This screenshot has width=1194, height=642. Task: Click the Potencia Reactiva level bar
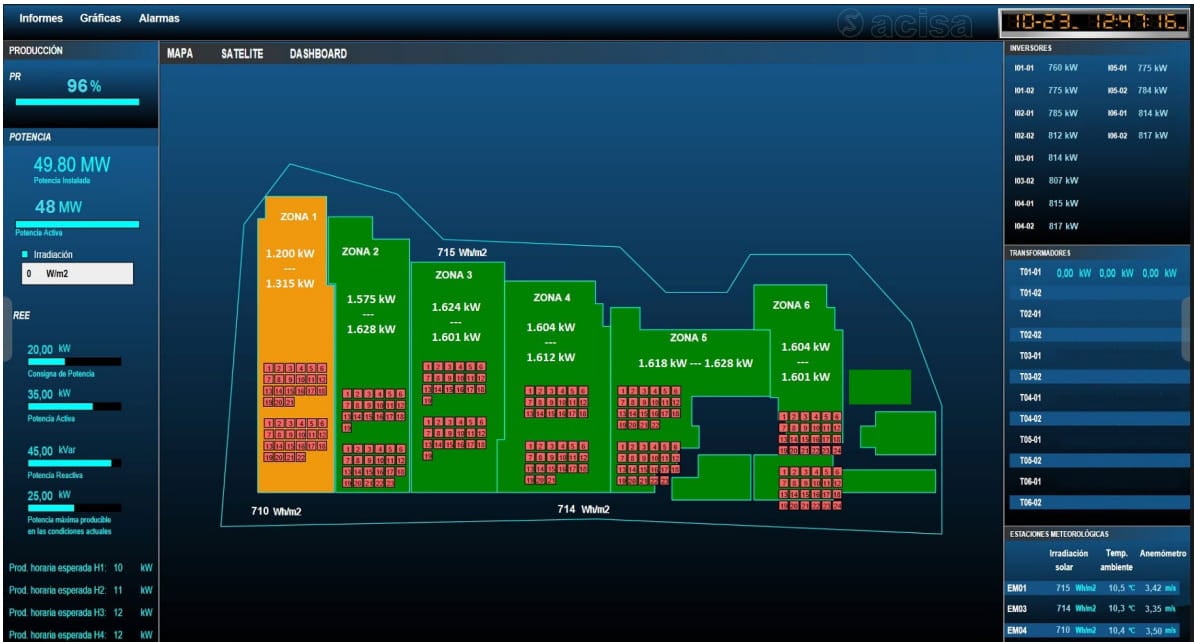[x=74, y=463]
